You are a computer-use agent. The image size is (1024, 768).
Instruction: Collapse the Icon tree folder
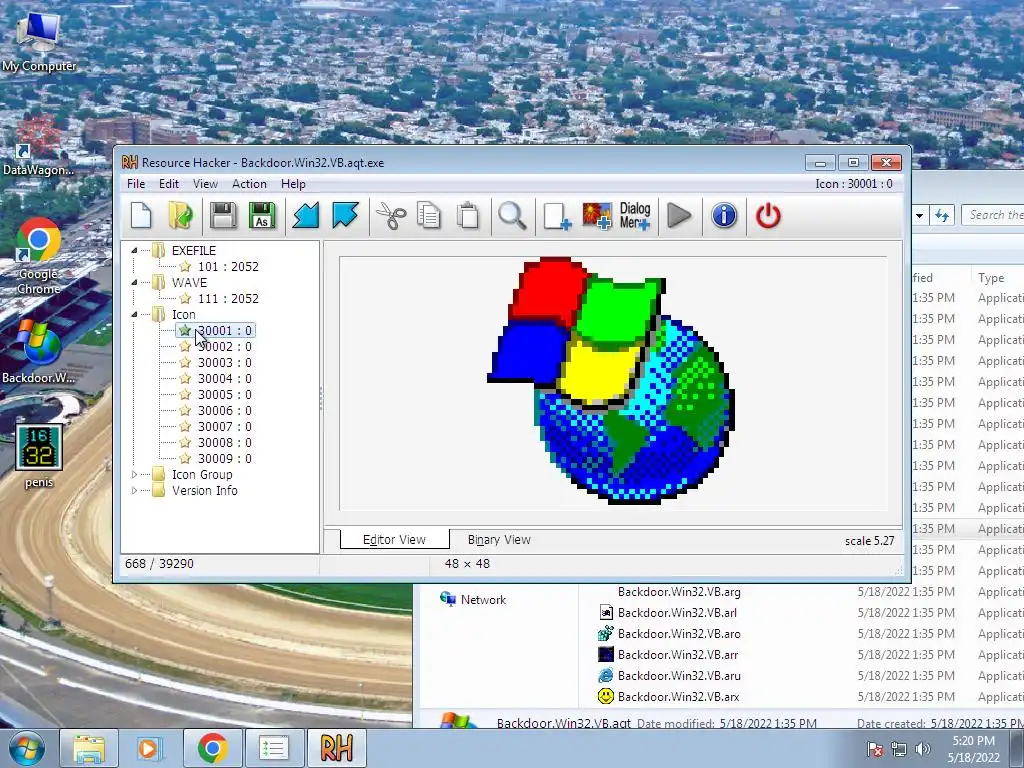tap(134, 315)
